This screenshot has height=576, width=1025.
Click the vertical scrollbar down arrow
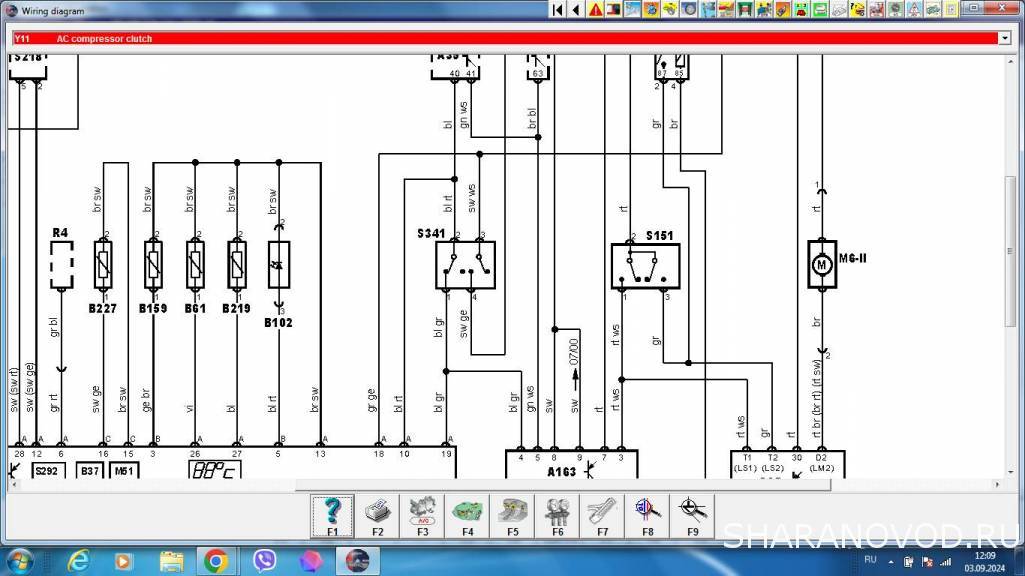[x=1010, y=470]
